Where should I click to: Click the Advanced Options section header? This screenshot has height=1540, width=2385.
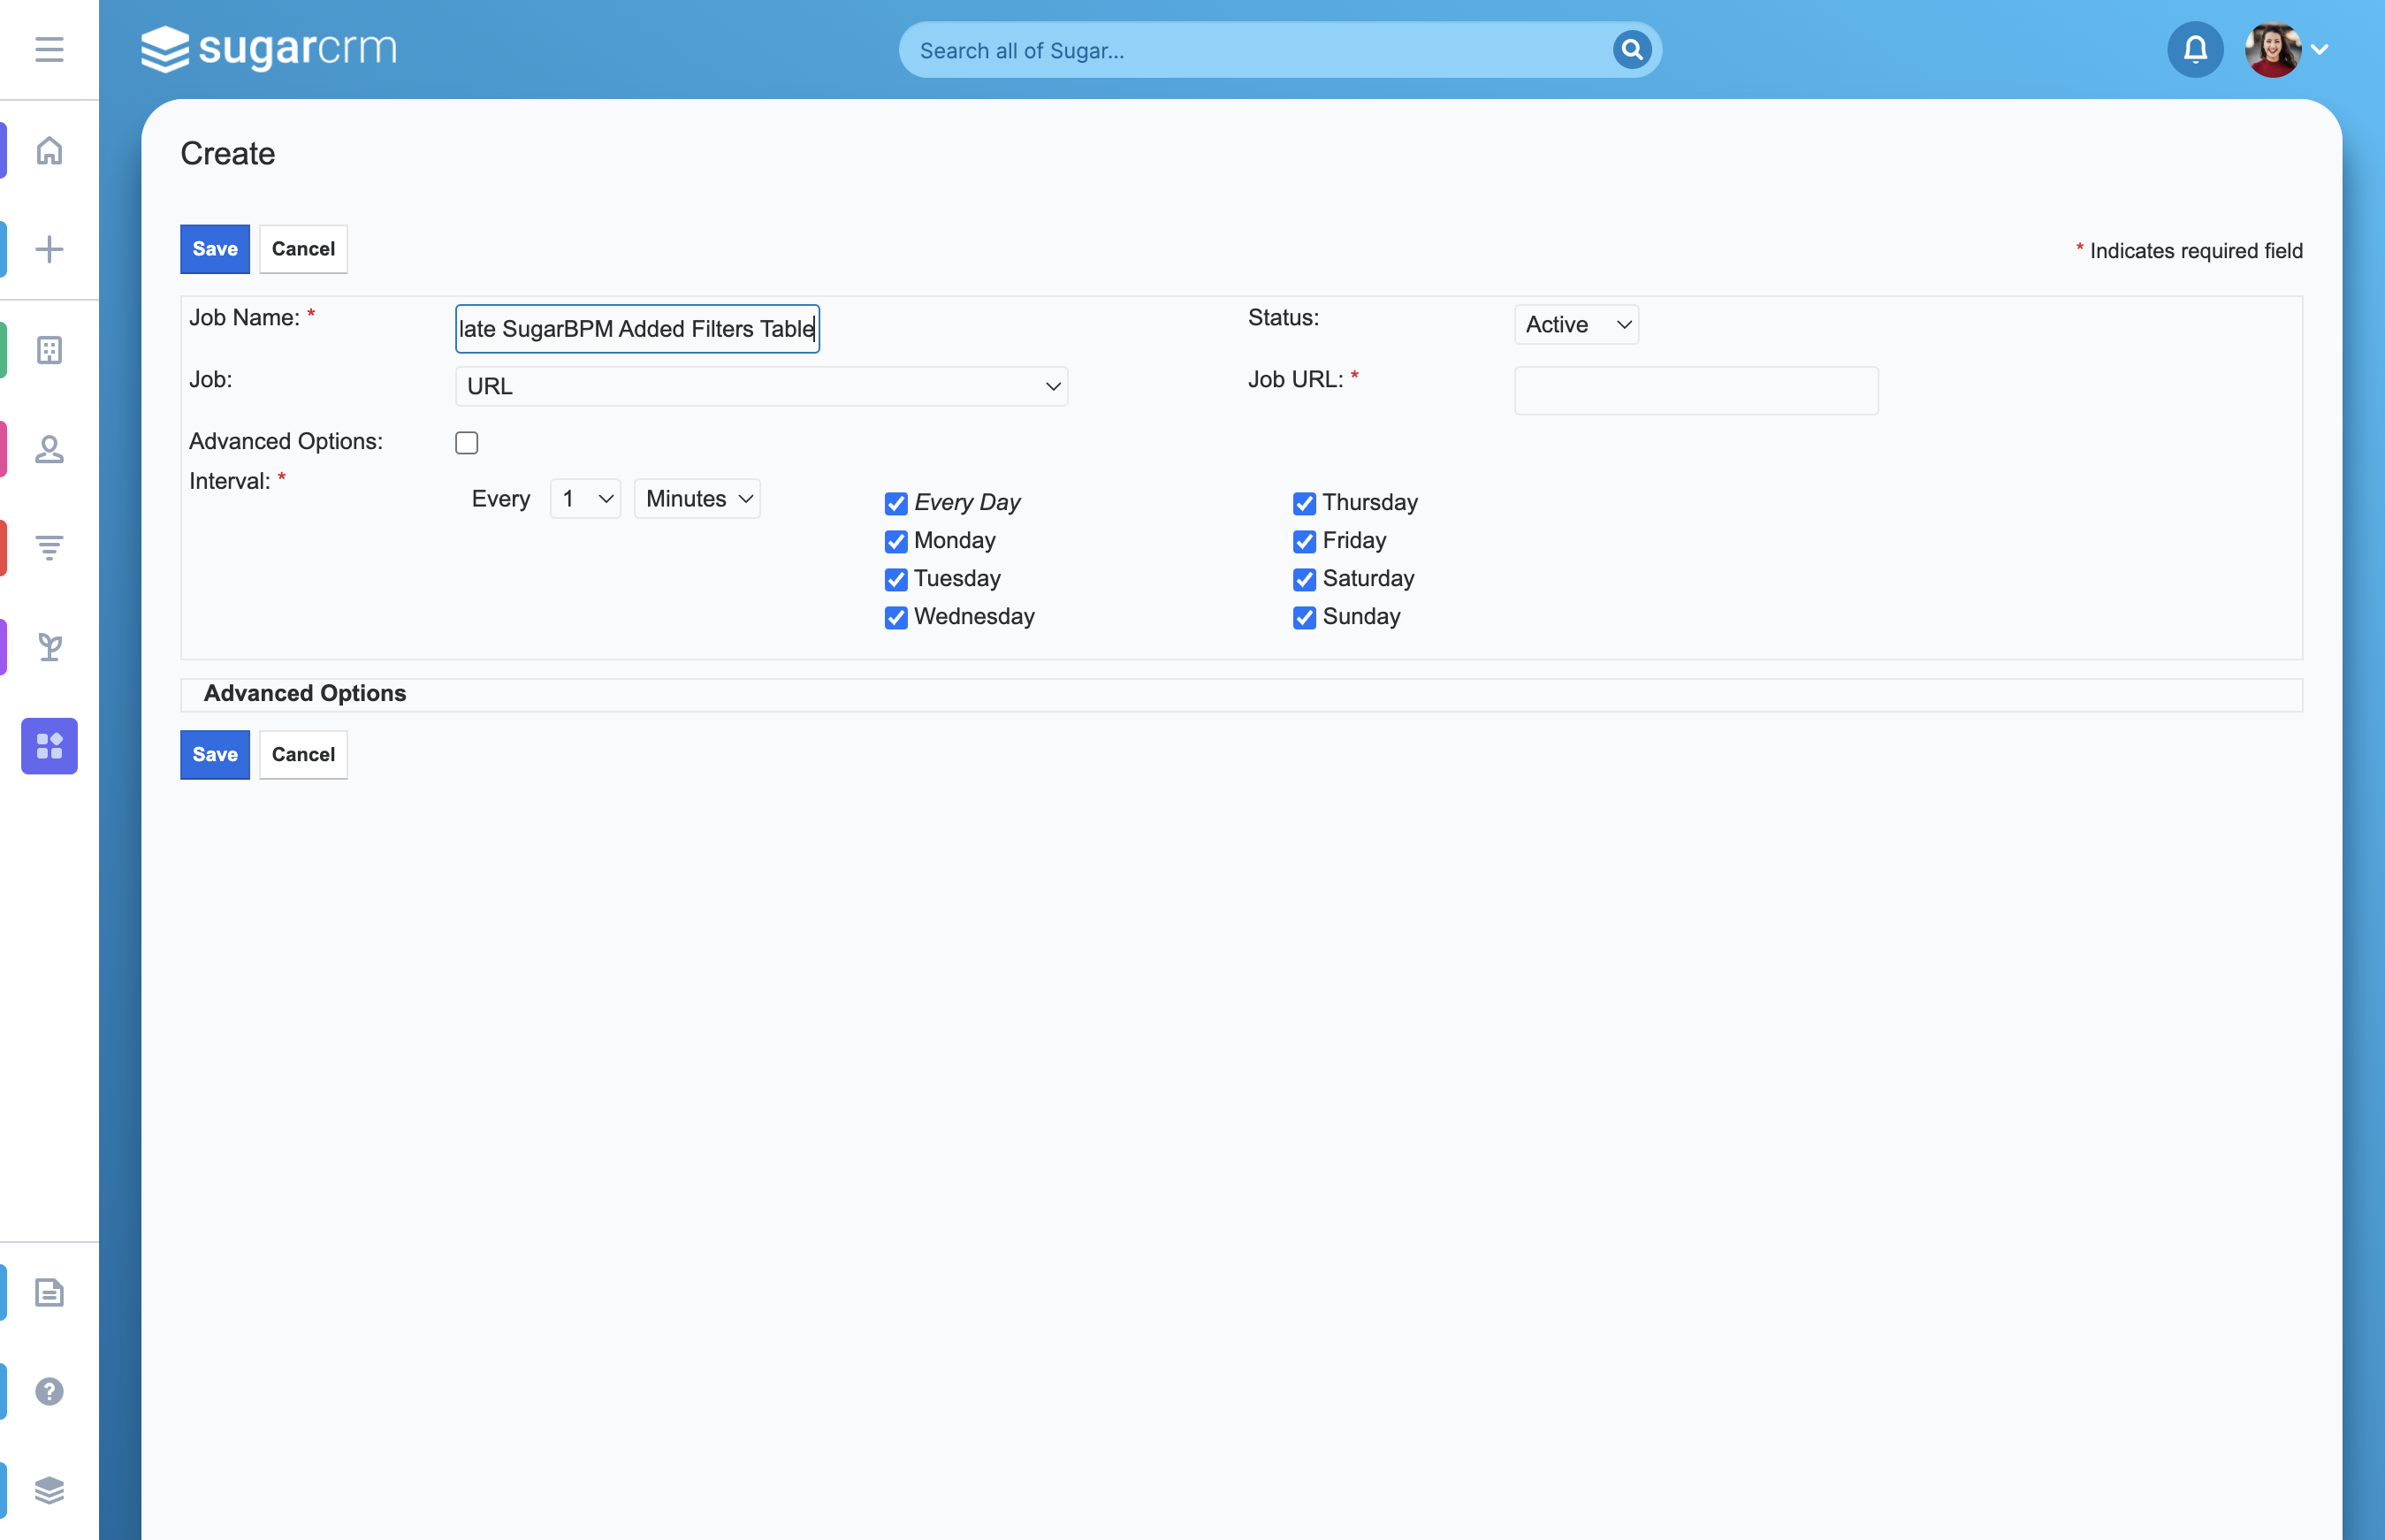pyautogui.click(x=304, y=693)
